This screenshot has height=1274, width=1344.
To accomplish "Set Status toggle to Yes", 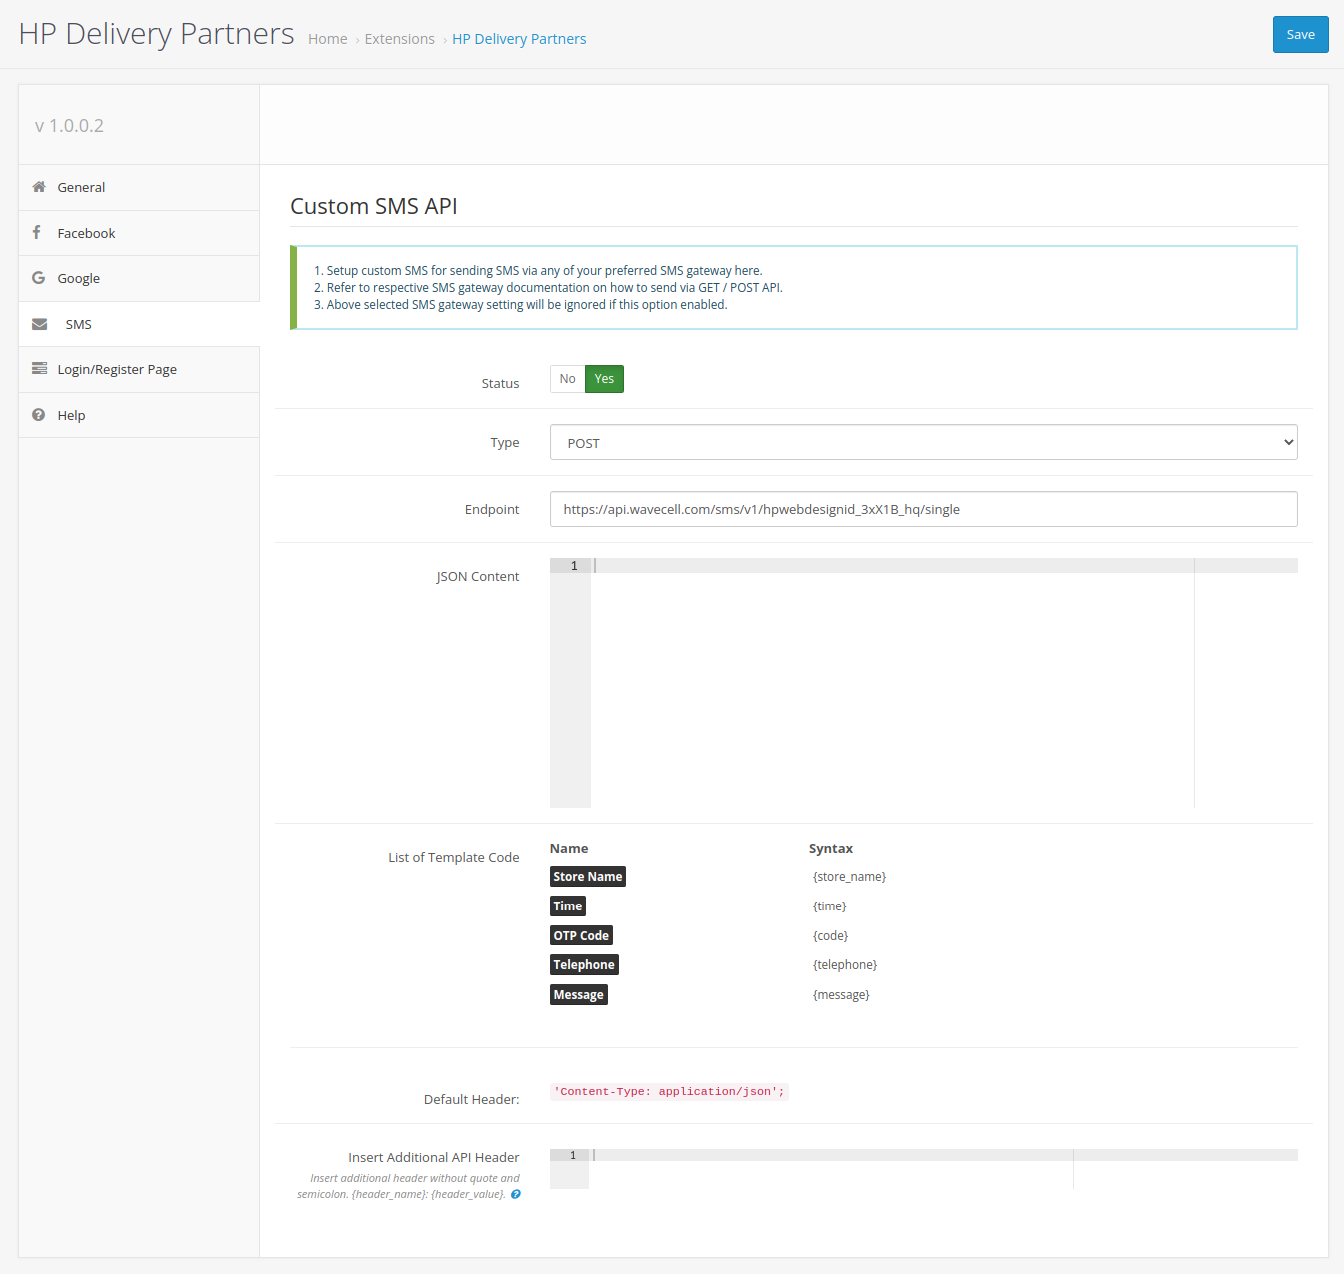I will click(604, 379).
